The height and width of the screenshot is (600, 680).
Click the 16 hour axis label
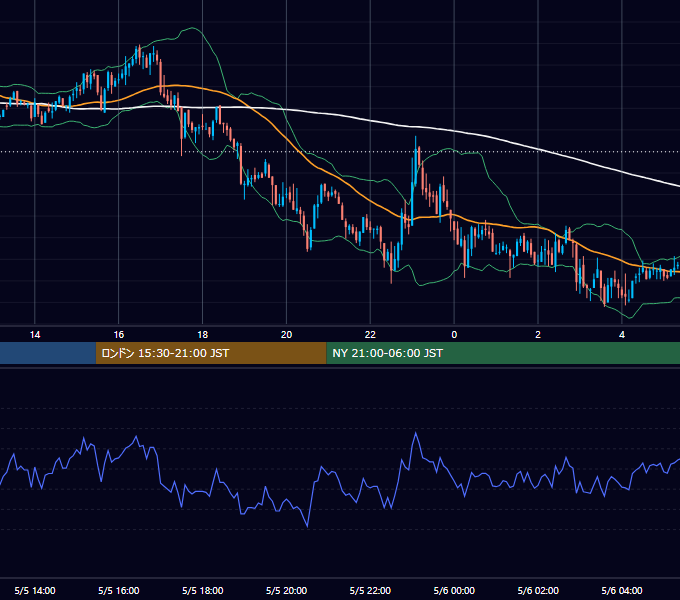(118, 335)
